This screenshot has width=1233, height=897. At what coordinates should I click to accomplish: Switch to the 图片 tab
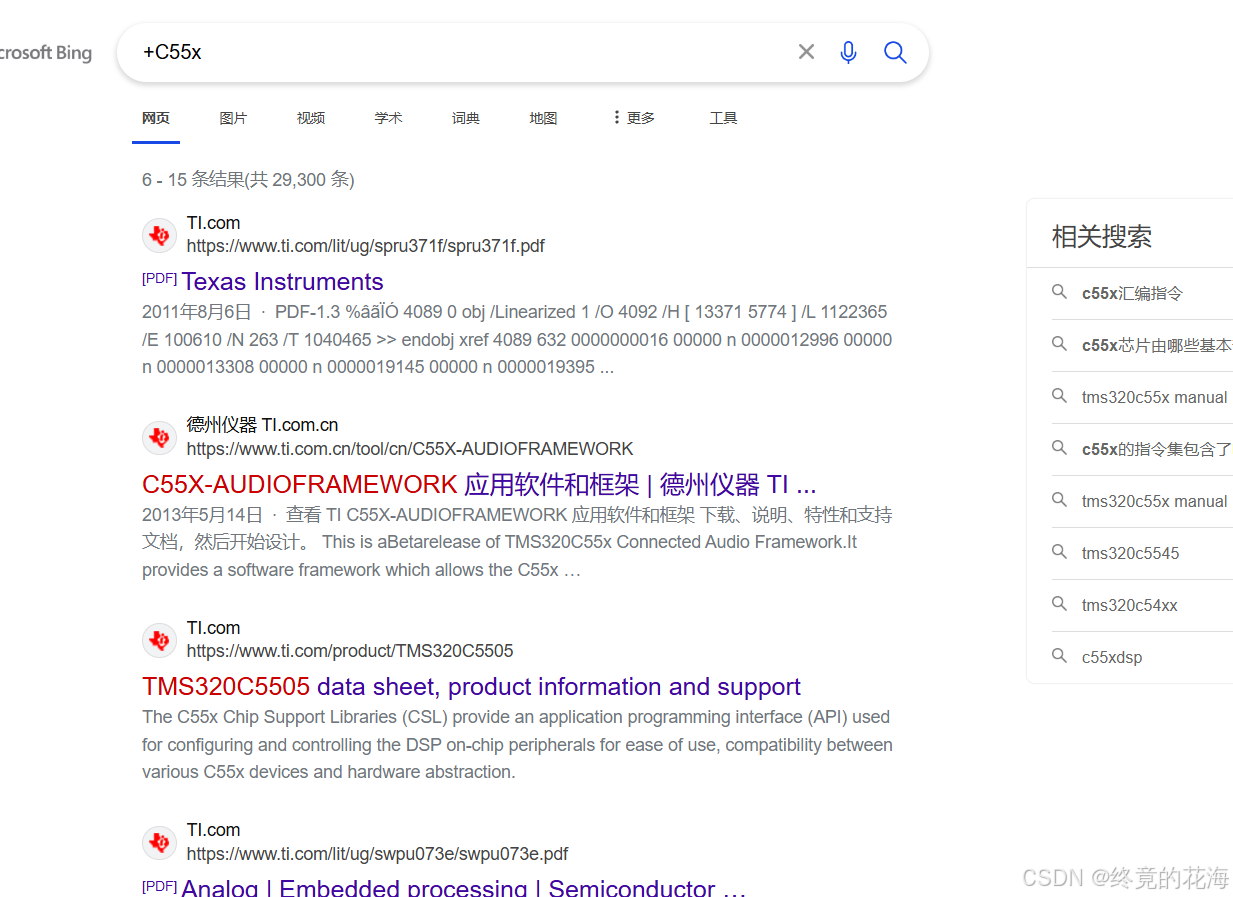click(x=233, y=118)
